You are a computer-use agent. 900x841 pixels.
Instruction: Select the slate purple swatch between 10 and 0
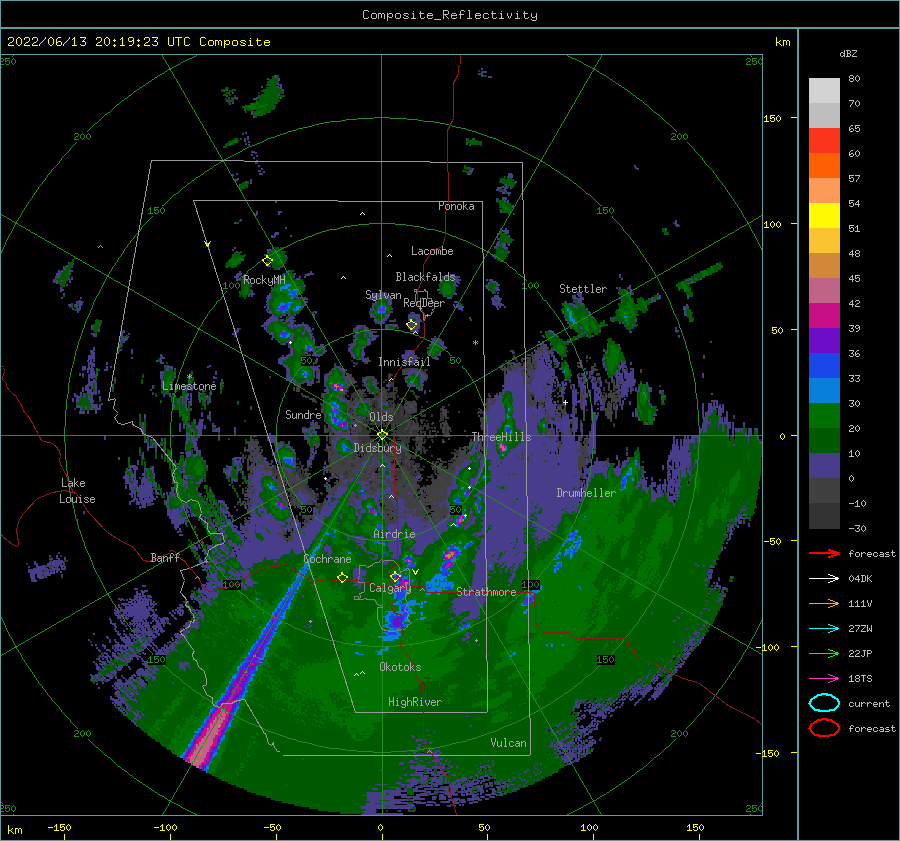click(x=824, y=466)
